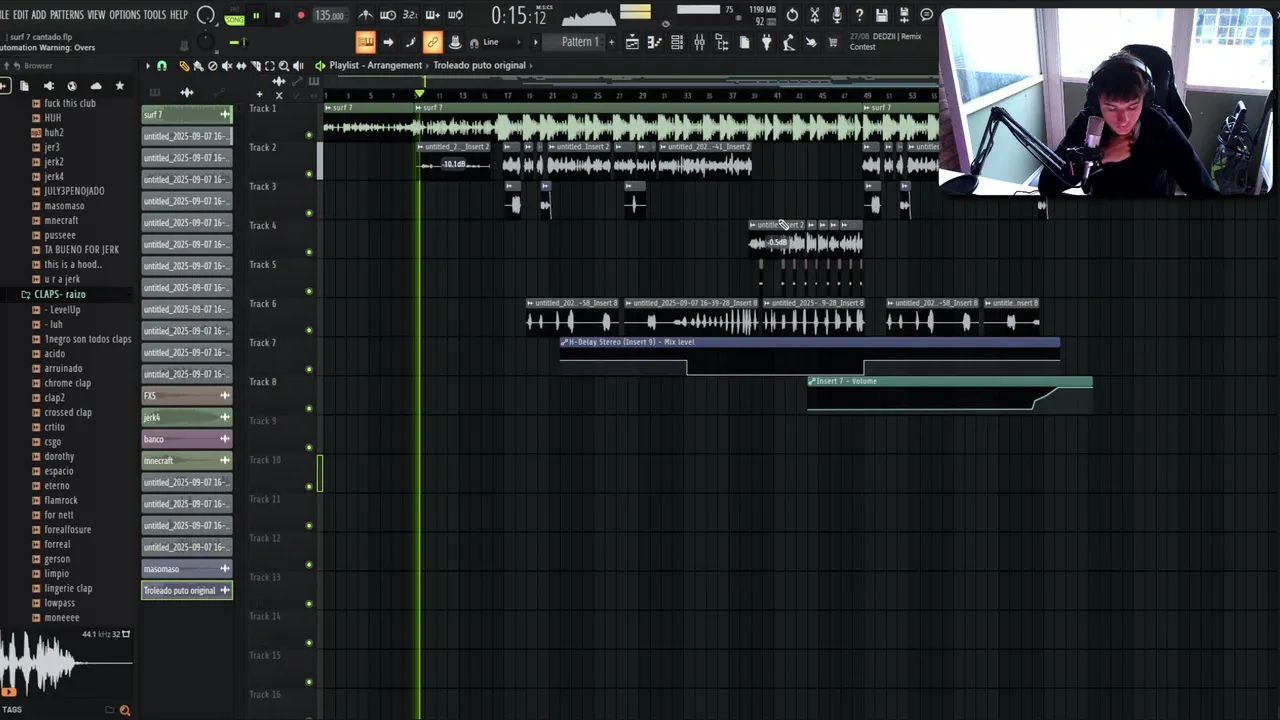Open the PATTERNS menu
1280x720 pixels.
pyautogui.click(x=67, y=15)
